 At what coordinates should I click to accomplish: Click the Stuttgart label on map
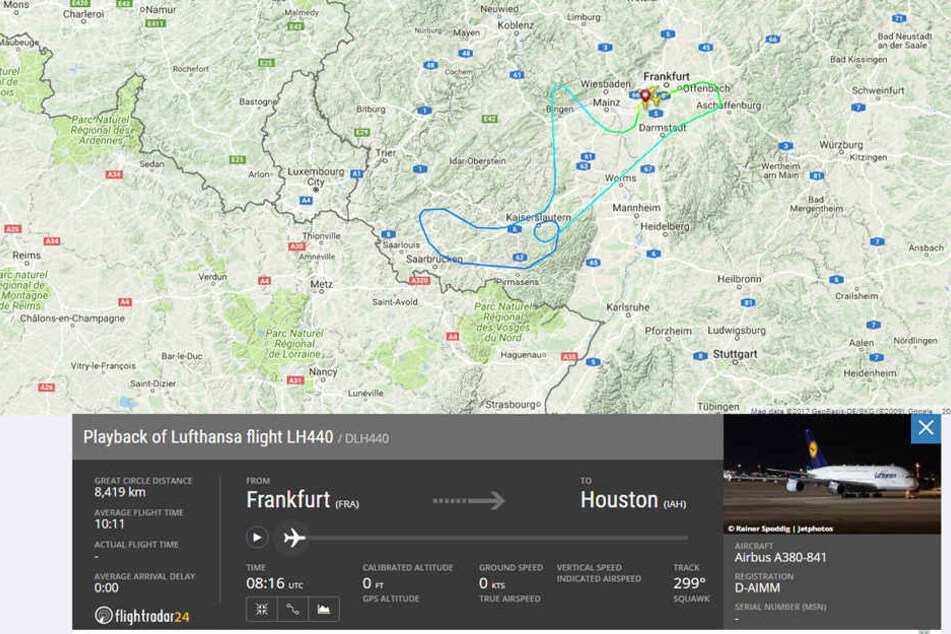(734, 354)
